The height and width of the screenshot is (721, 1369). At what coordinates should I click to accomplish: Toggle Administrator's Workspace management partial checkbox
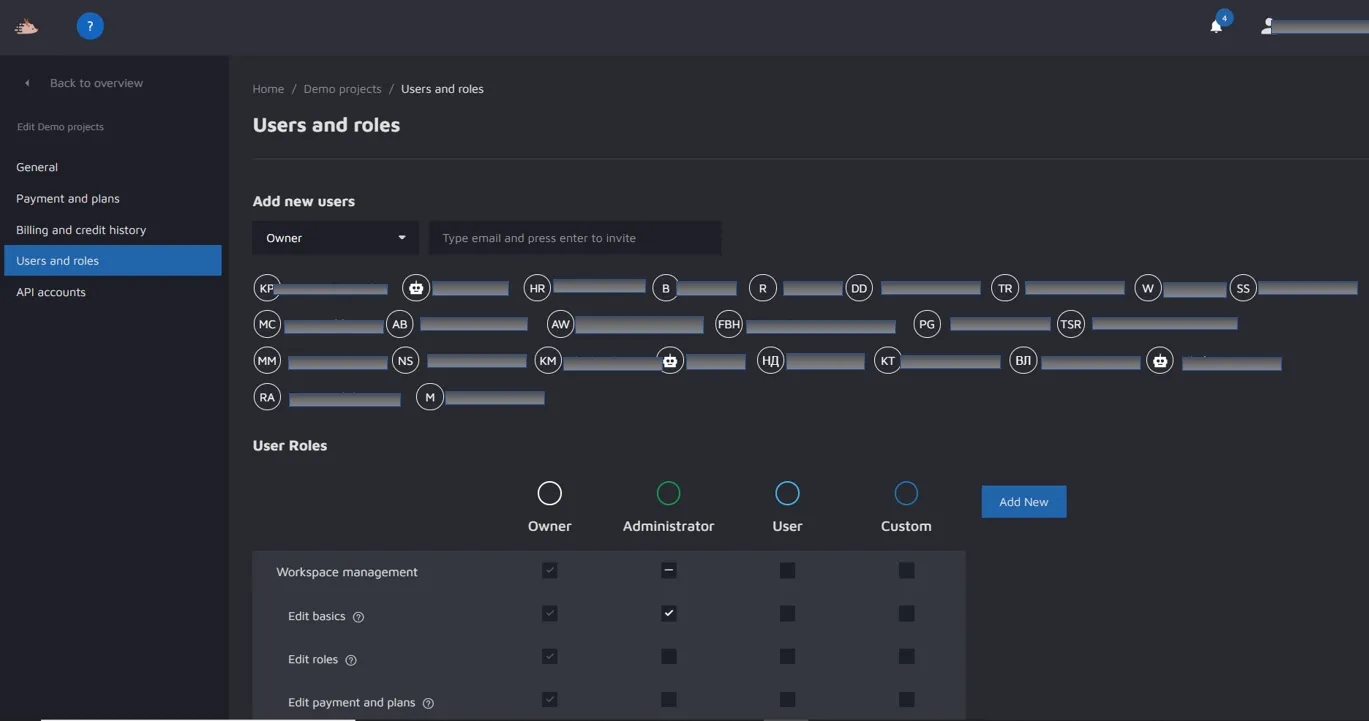(x=669, y=570)
